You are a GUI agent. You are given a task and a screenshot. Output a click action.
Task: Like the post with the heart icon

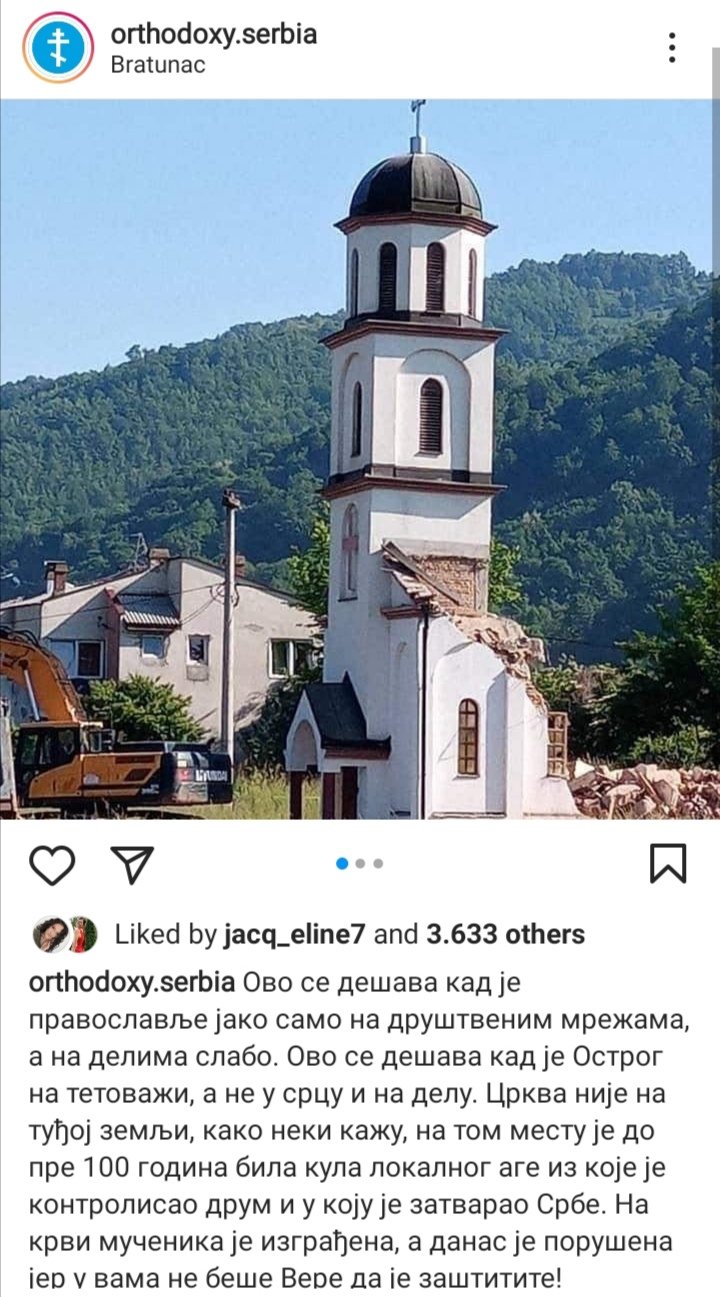click(52, 864)
